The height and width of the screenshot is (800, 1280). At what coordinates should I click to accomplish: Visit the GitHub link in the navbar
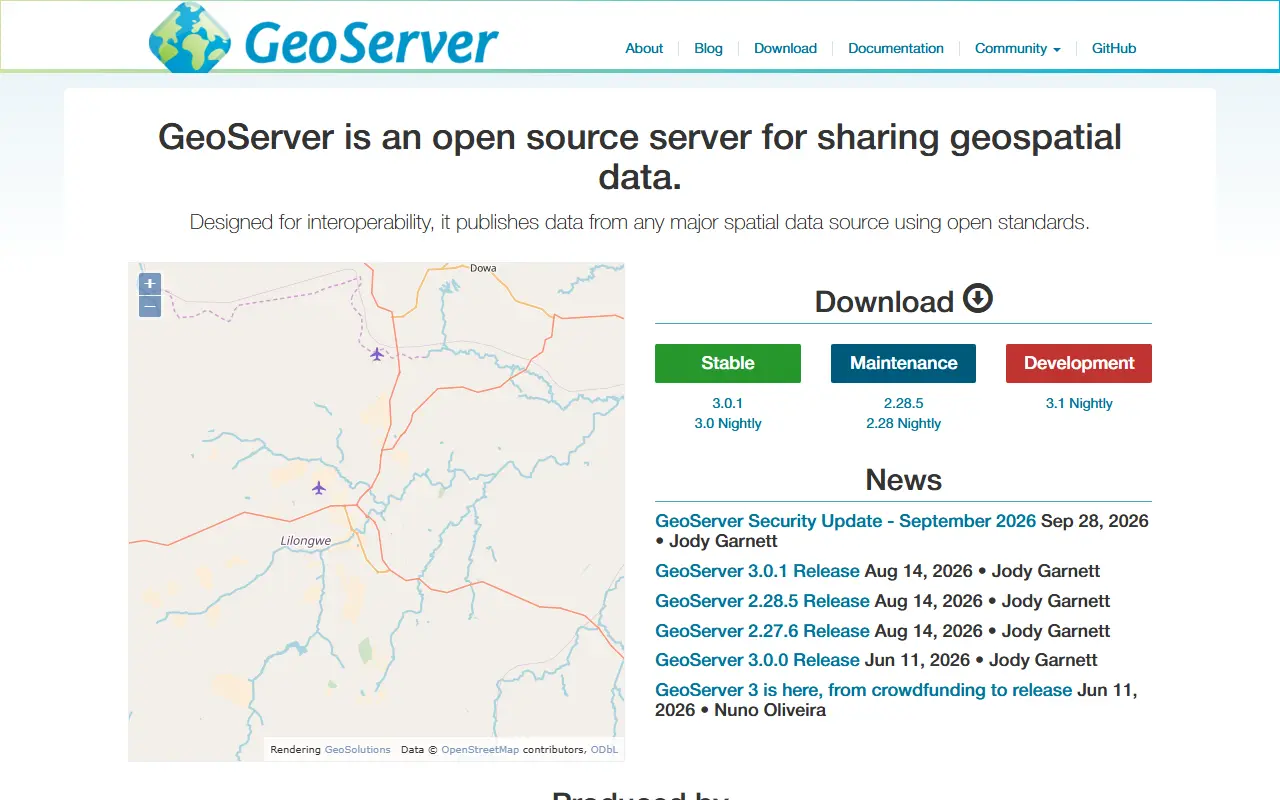point(1114,48)
